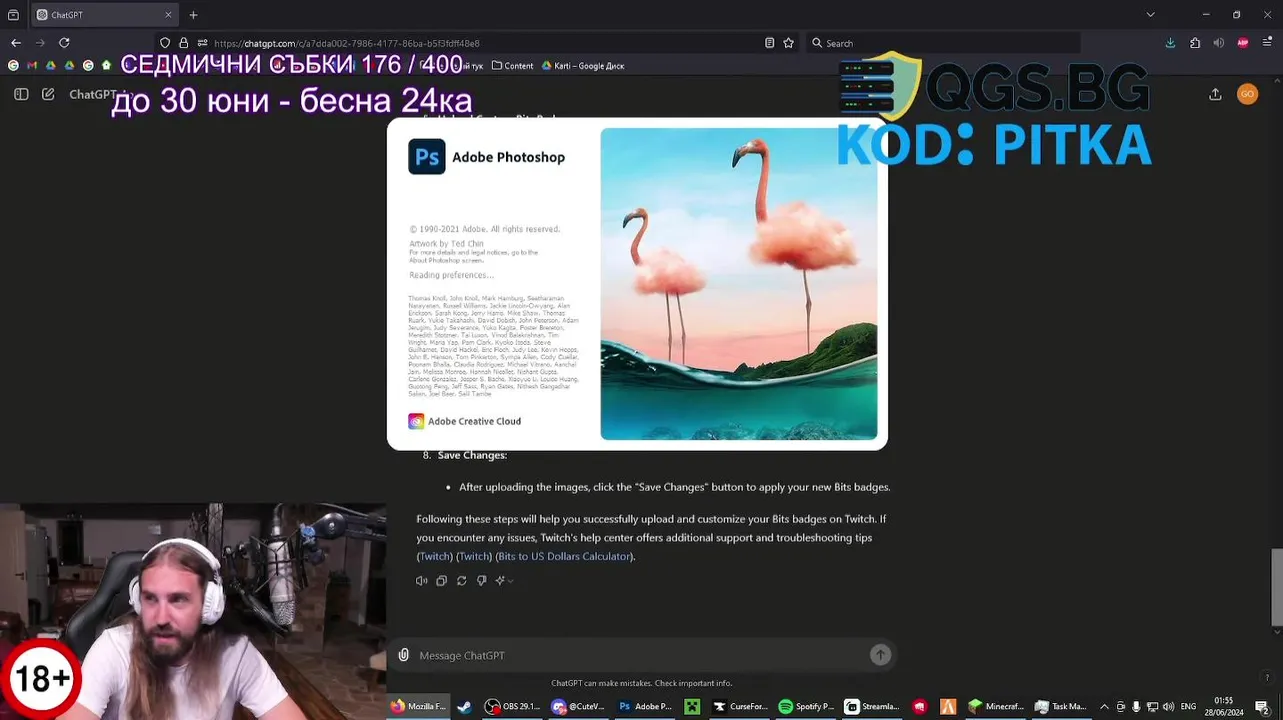This screenshot has width=1283, height=720.
Task: Open the Firefox hamburger application menu
Action: [1267, 43]
